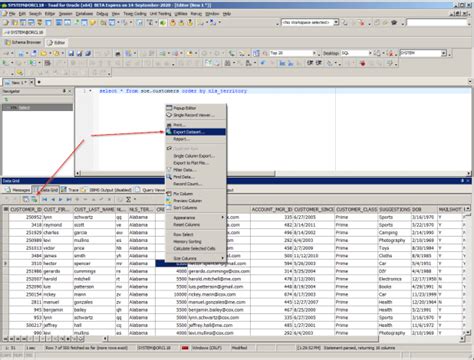Sort grid by CUST_LAST_NAME column header
This screenshot has height=360, width=474.
(x=94, y=209)
